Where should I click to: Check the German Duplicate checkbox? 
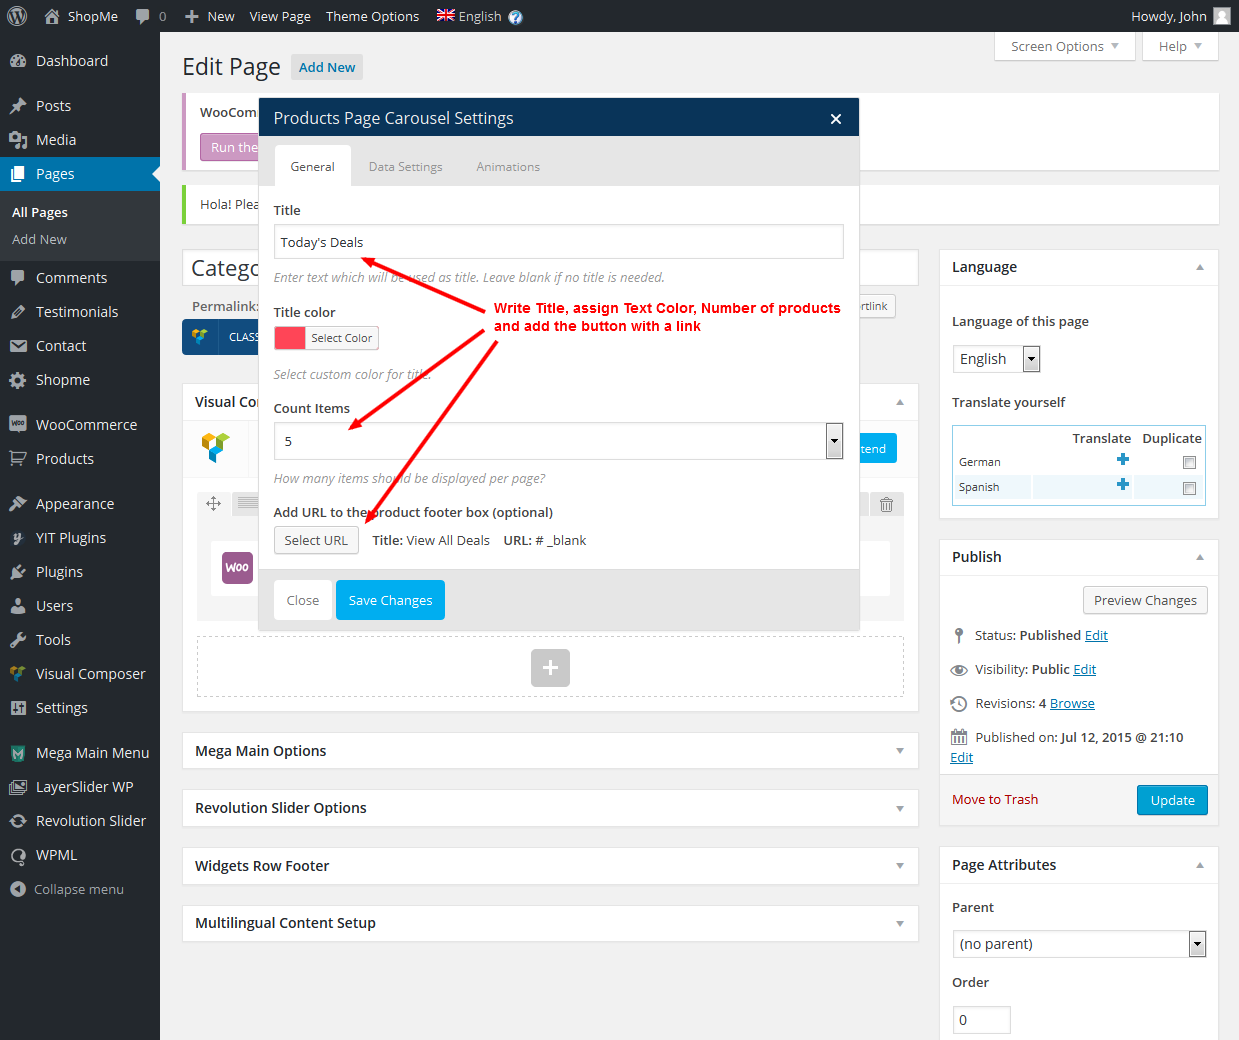(1189, 462)
